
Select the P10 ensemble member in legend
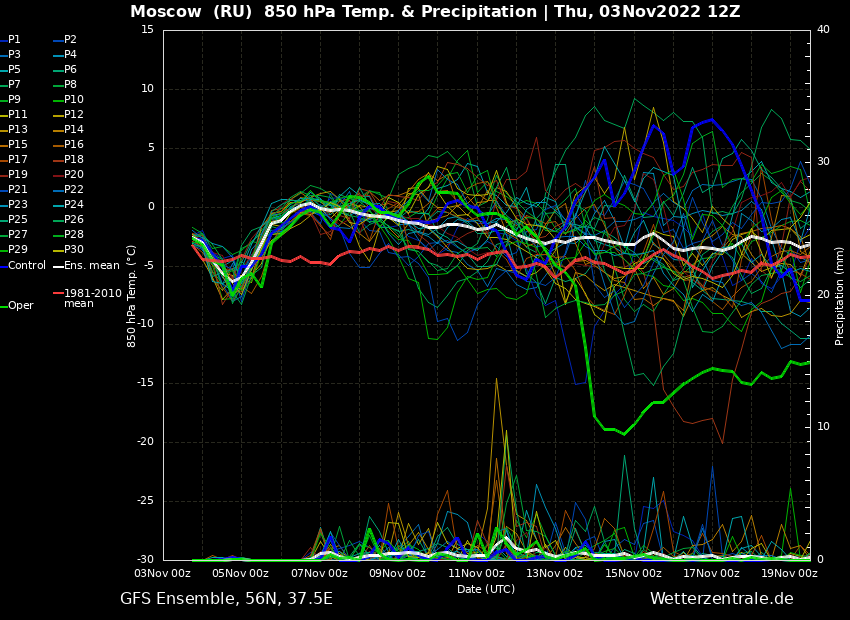(x=73, y=100)
